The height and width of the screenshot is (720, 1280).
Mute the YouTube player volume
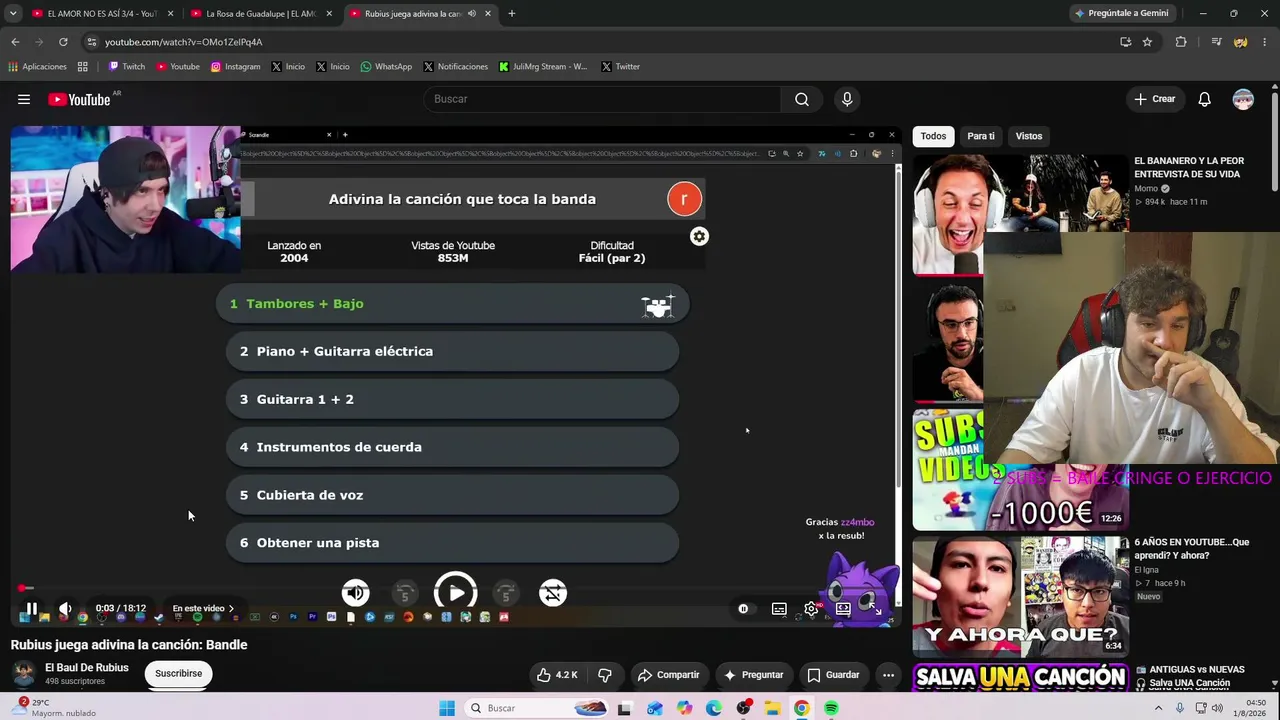[65, 608]
